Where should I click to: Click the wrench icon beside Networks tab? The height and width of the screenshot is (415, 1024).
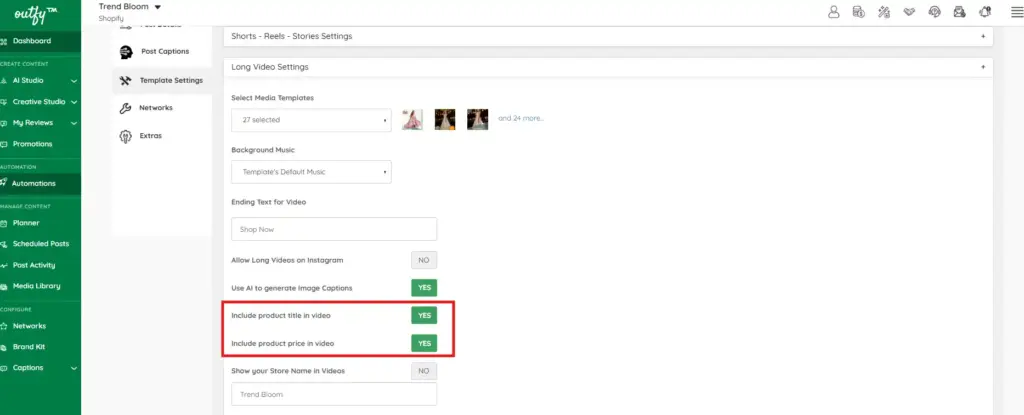(125, 108)
